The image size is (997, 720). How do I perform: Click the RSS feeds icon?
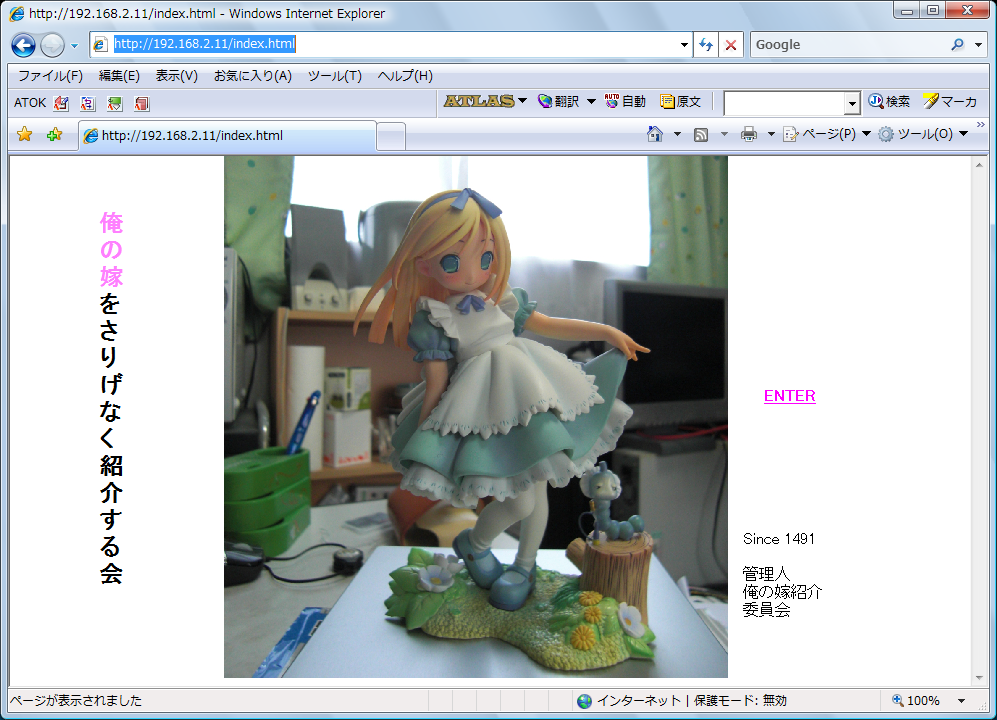coord(701,134)
